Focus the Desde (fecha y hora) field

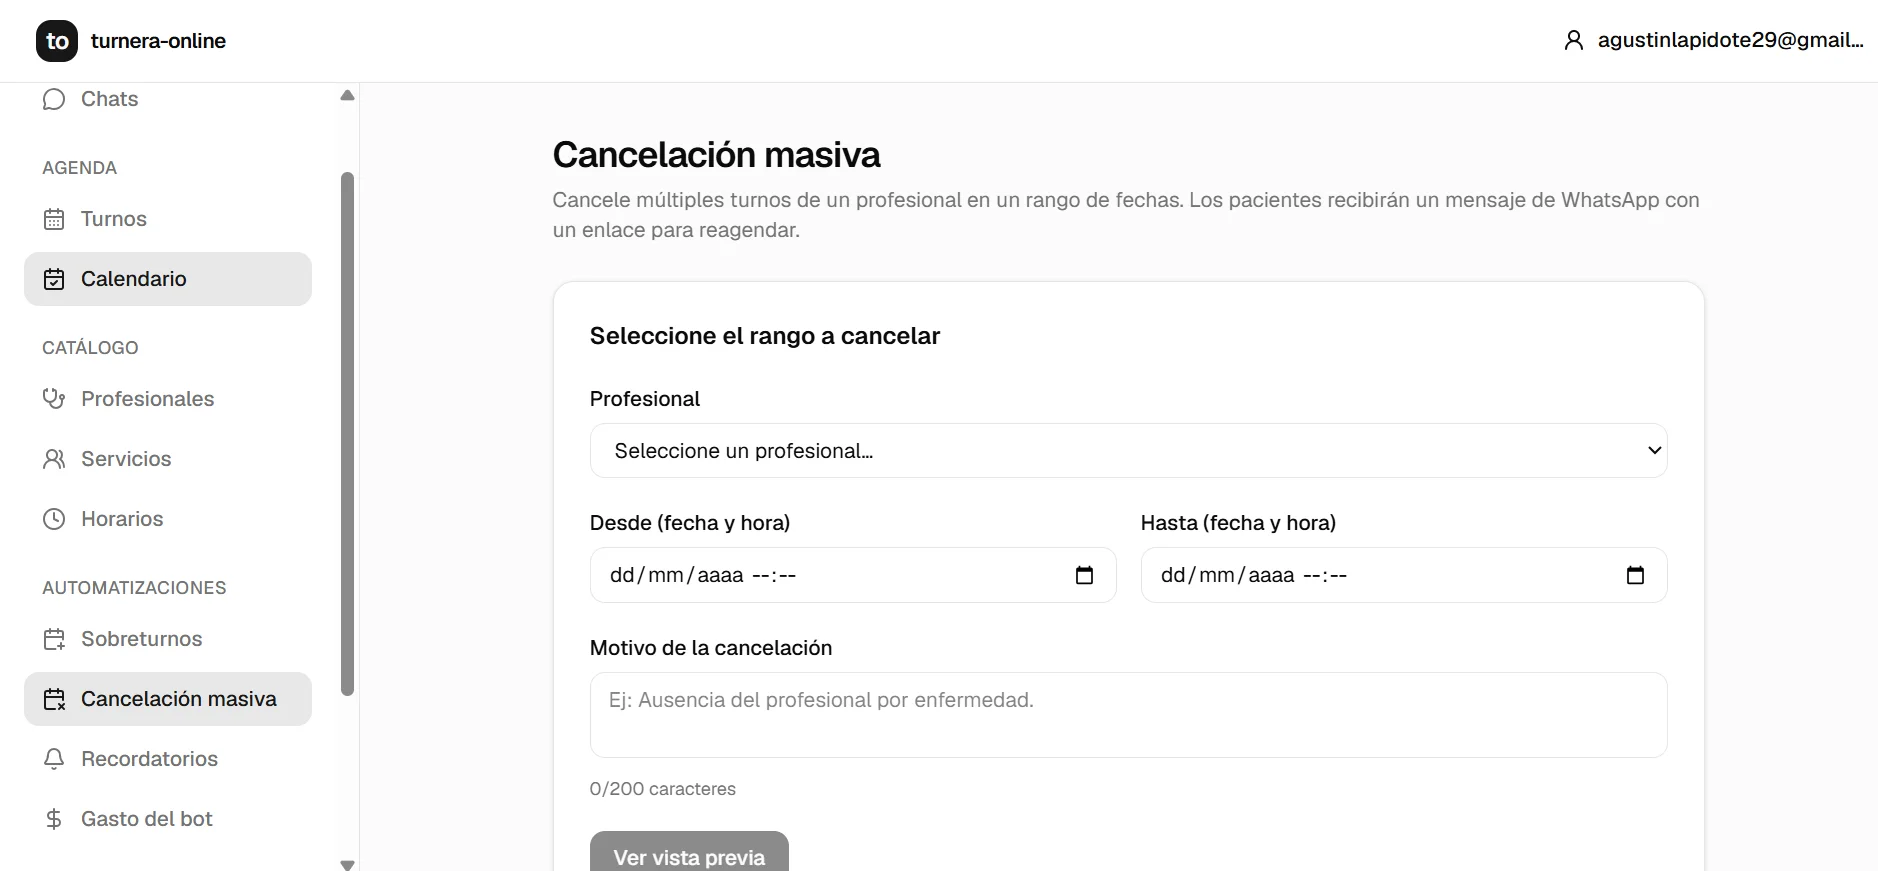coord(853,575)
